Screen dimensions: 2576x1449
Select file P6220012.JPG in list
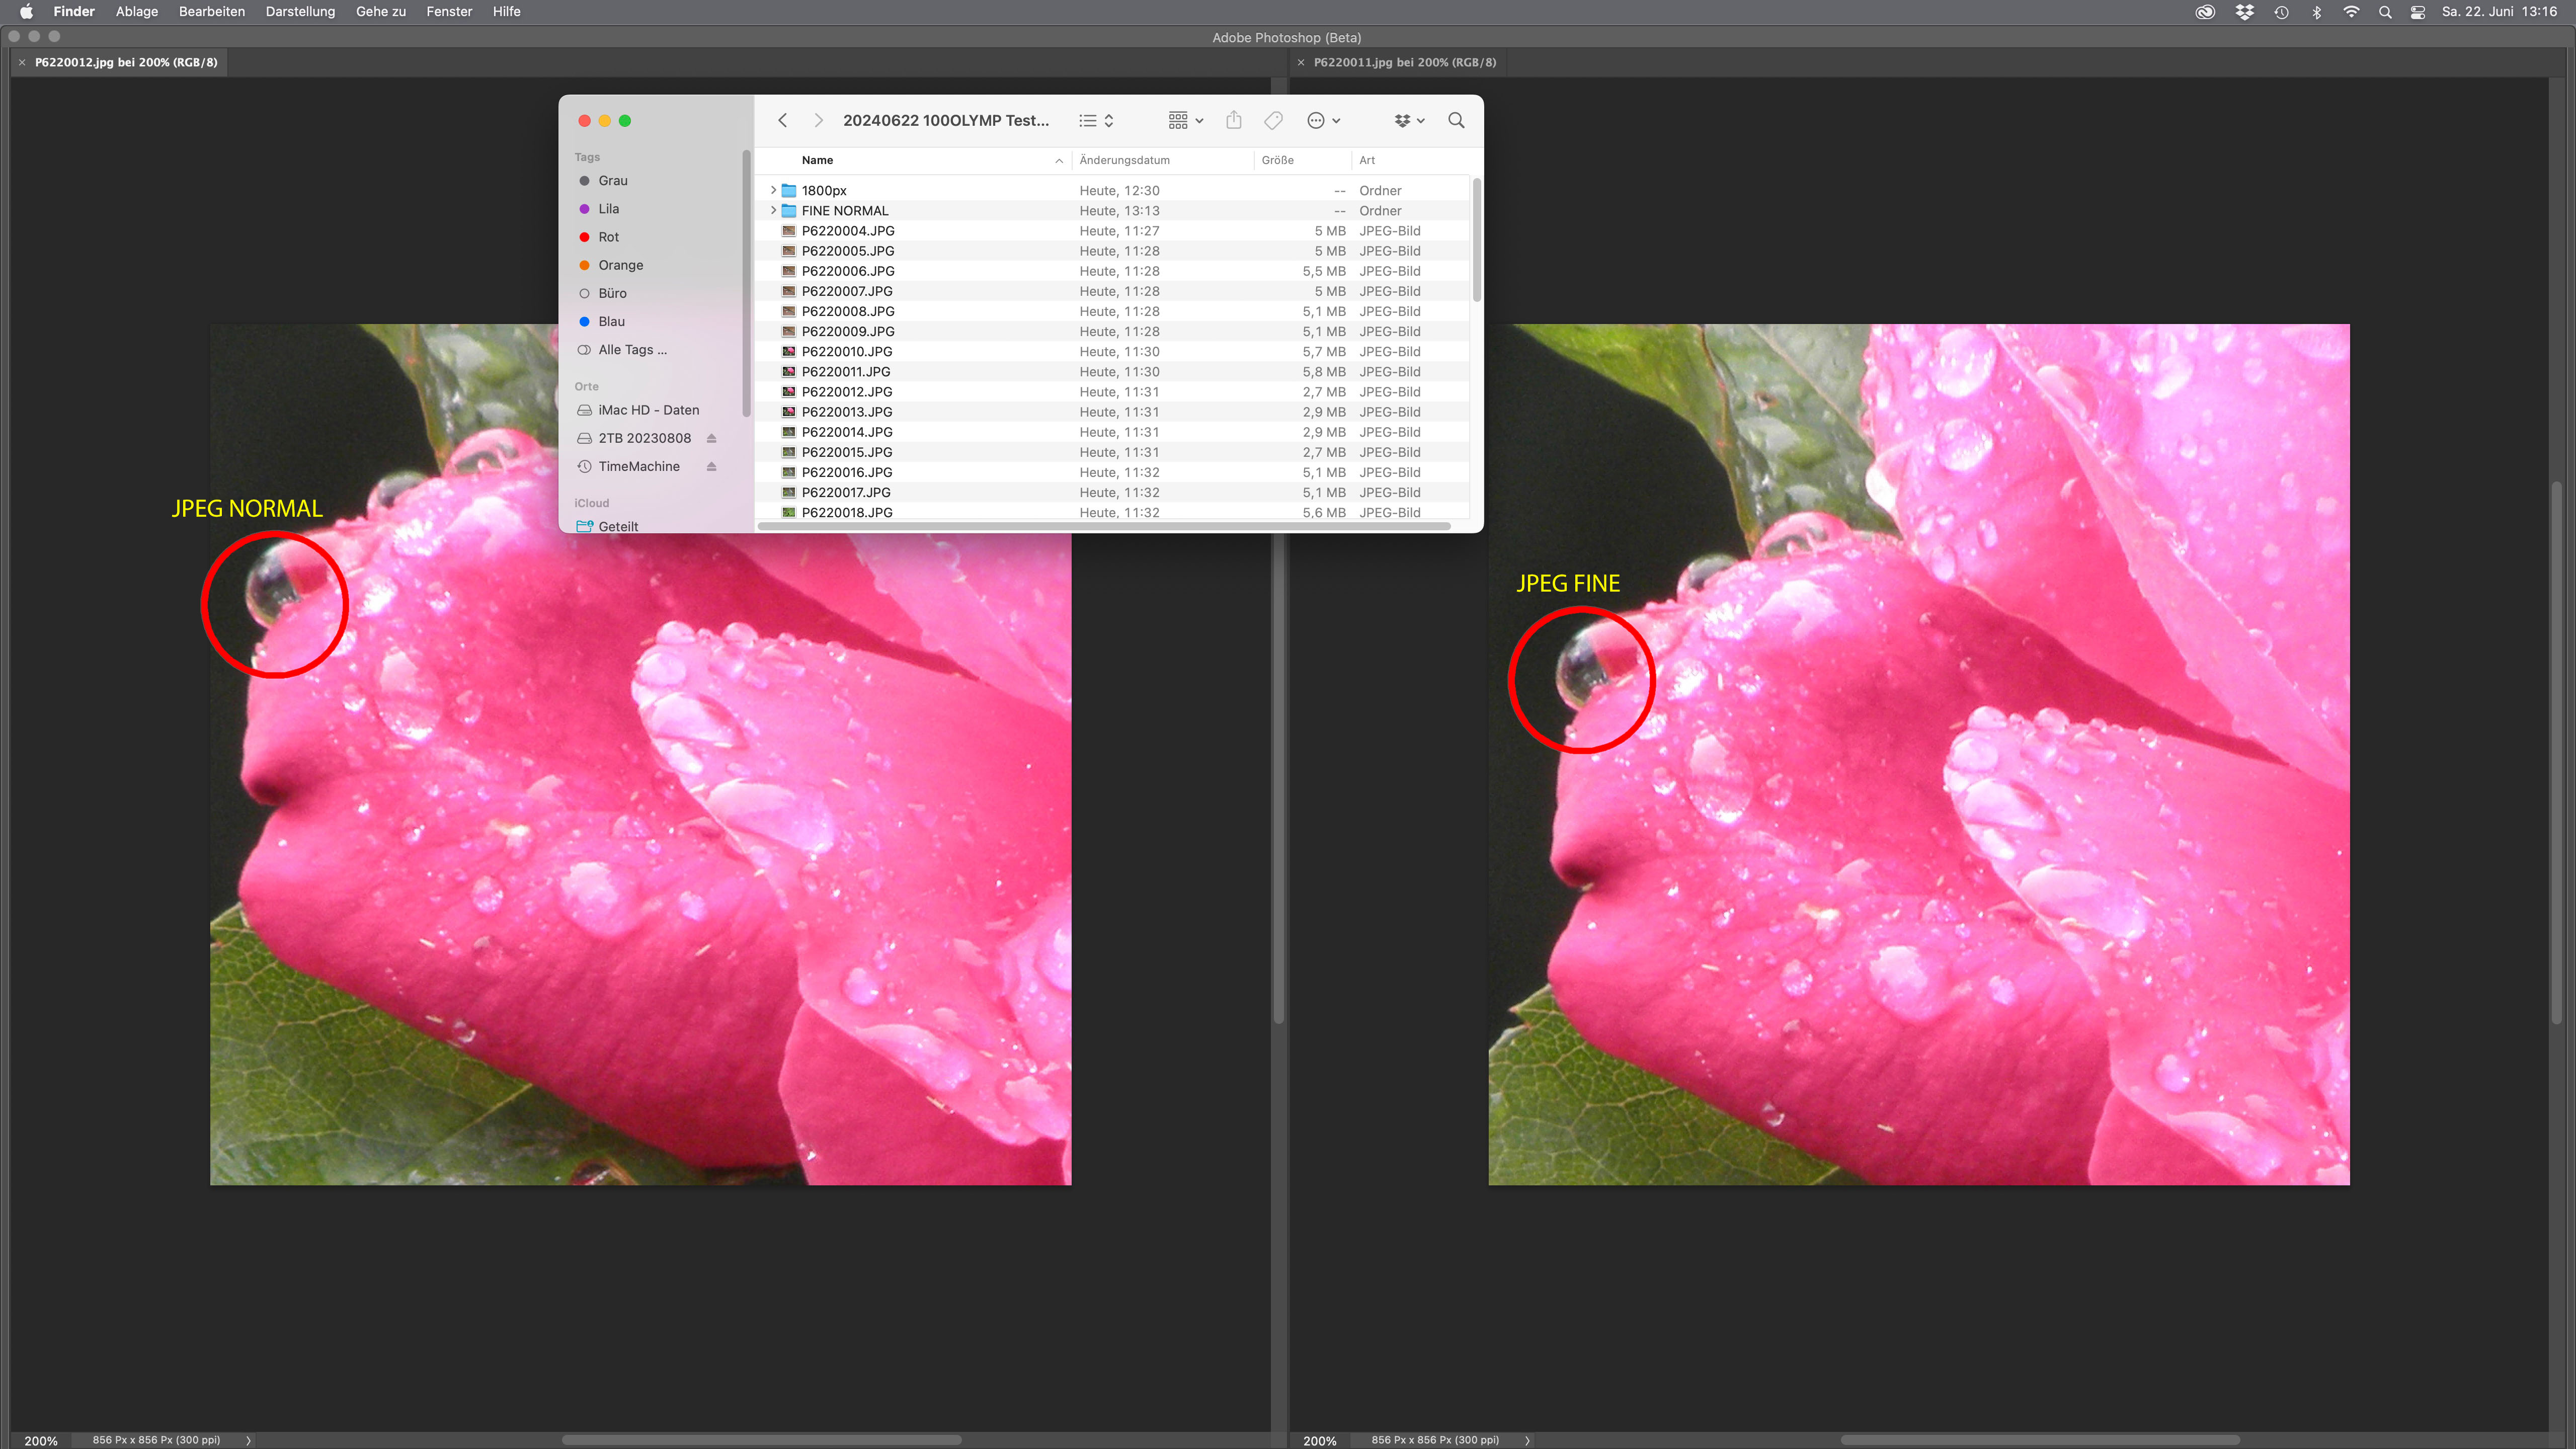coord(846,391)
